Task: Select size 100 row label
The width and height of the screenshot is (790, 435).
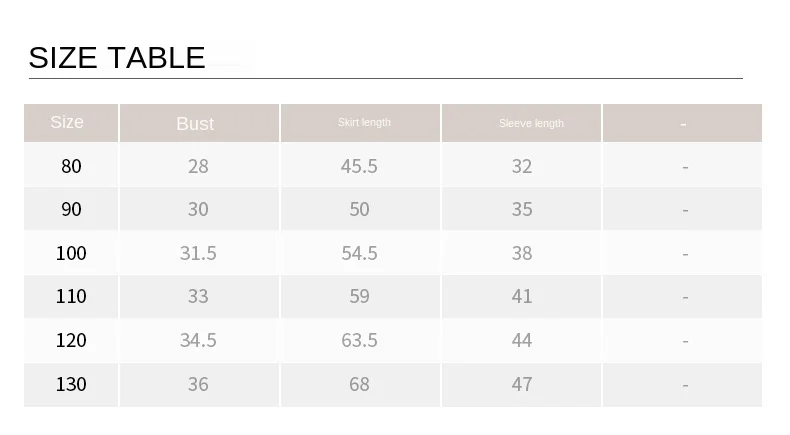Action: tap(71, 253)
